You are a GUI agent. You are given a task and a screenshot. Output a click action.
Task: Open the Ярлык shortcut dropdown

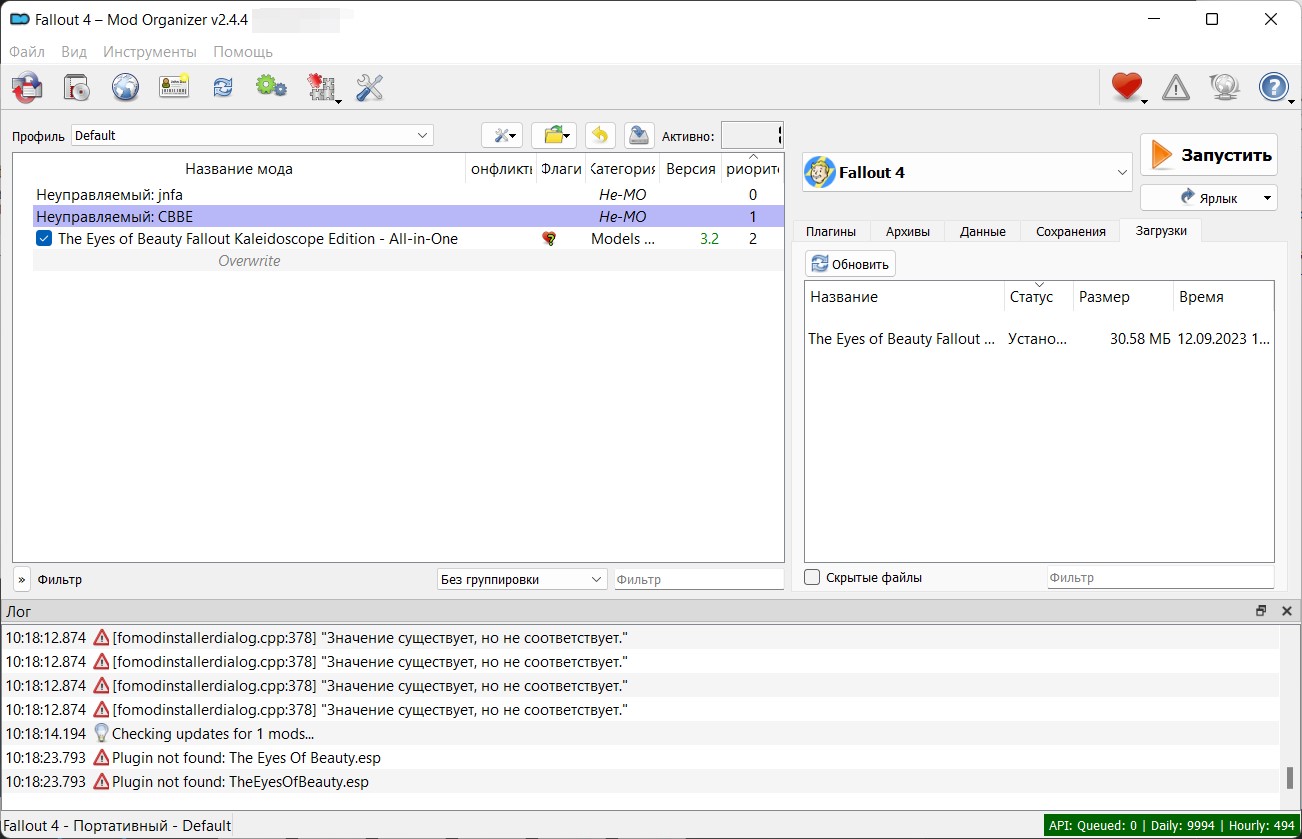pyautogui.click(x=1209, y=197)
